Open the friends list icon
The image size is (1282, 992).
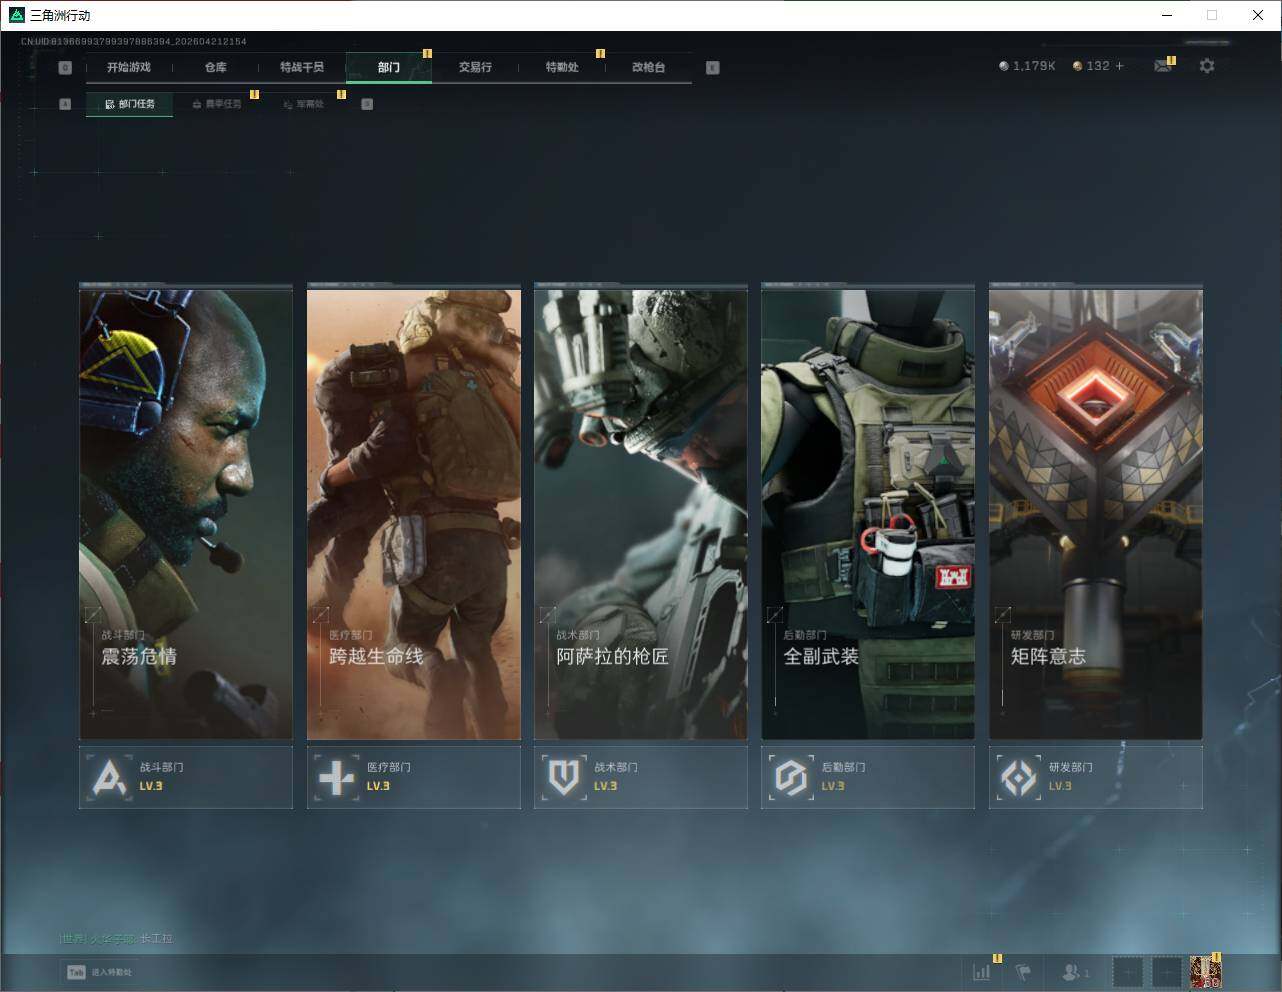coord(1075,972)
